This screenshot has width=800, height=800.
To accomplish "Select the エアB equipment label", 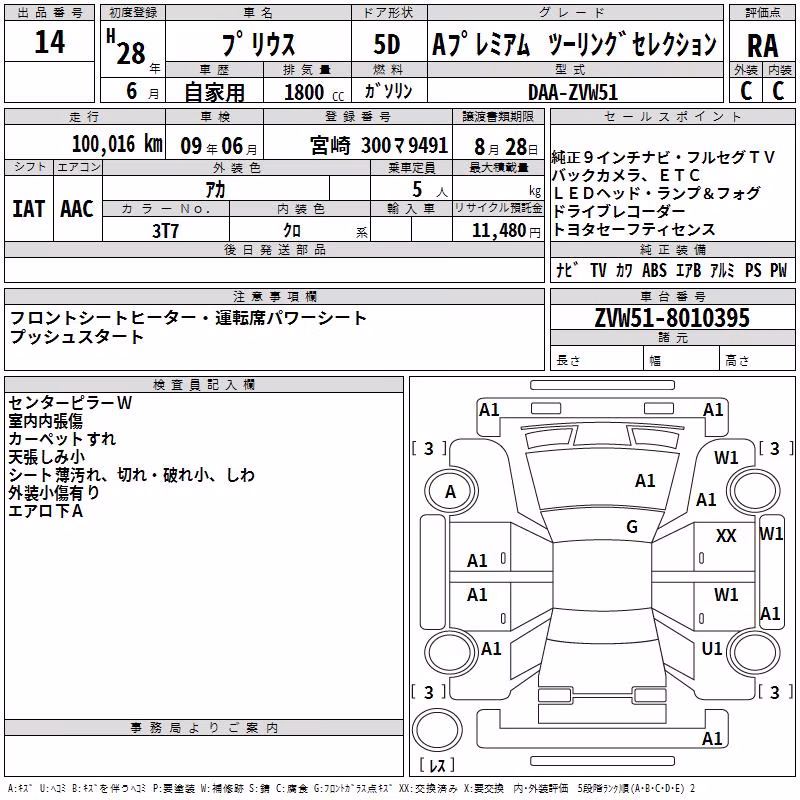I will click(688, 270).
